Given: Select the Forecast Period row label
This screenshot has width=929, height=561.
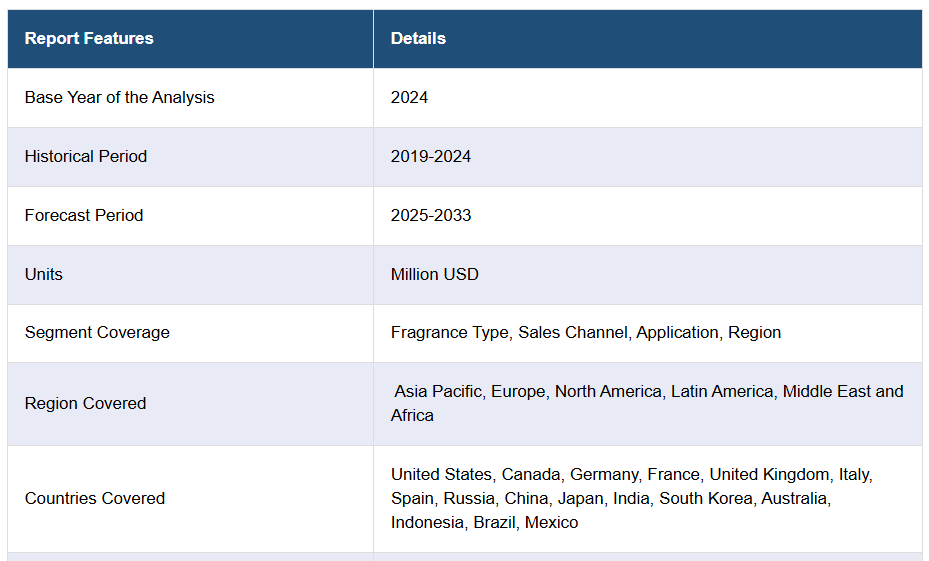Looking at the screenshot, I should [x=84, y=216].
